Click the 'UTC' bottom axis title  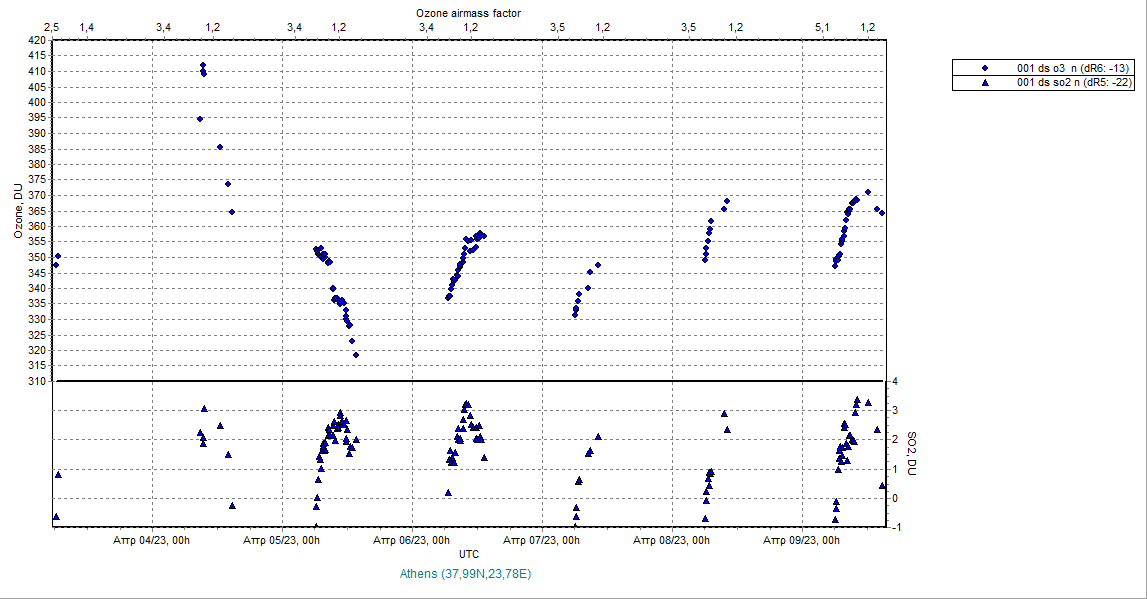(x=468, y=554)
